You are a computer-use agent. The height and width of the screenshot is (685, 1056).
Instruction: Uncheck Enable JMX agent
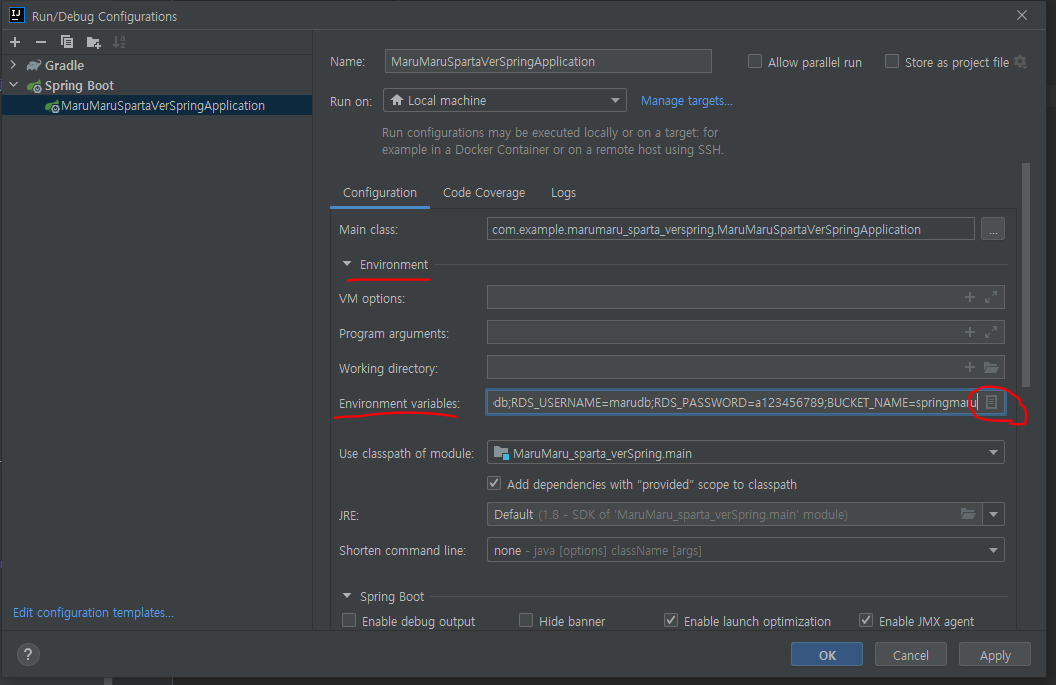click(x=866, y=620)
